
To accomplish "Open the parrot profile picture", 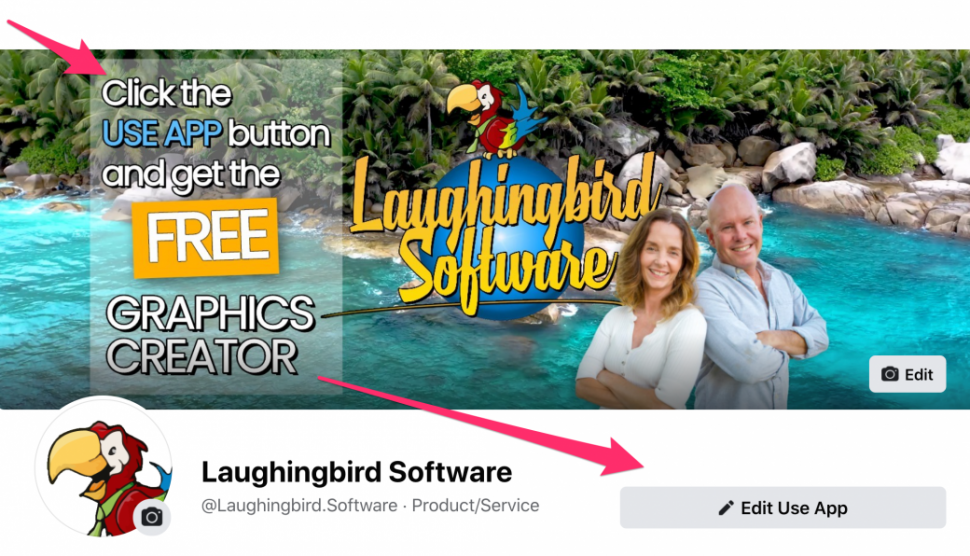I will coord(103,467).
